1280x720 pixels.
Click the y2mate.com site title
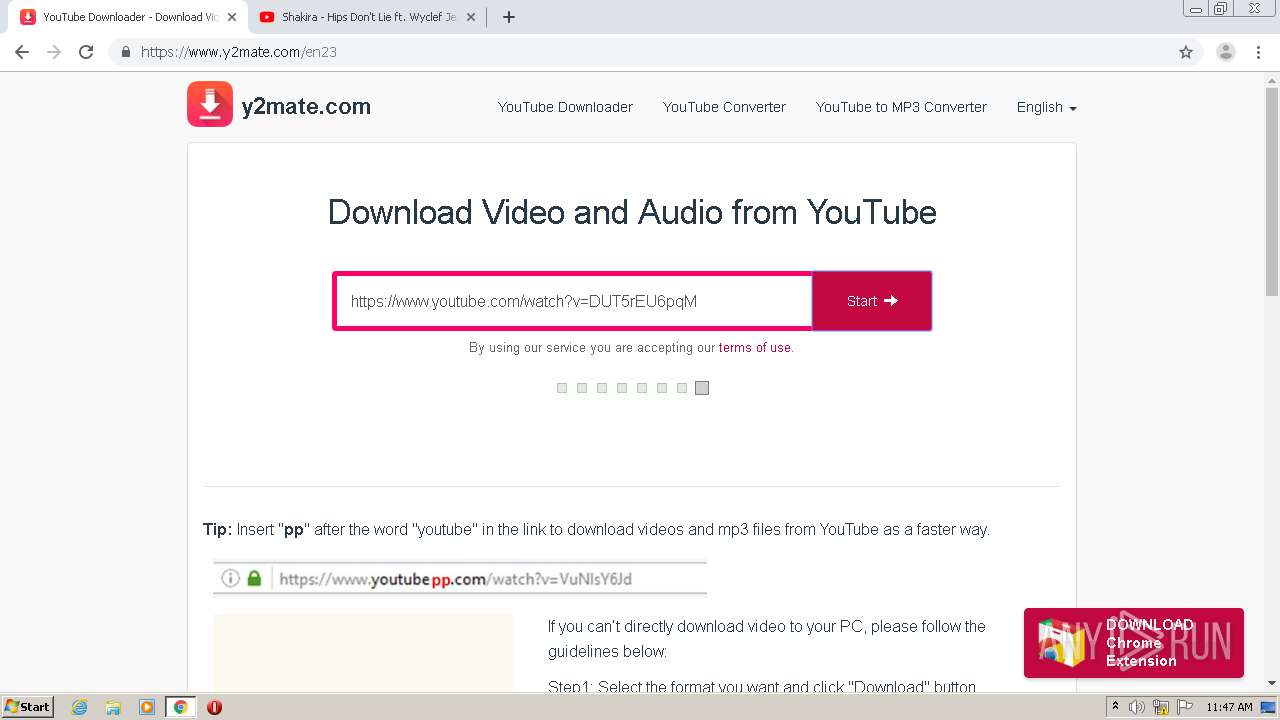pyautogui.click(x=306, y=106)
